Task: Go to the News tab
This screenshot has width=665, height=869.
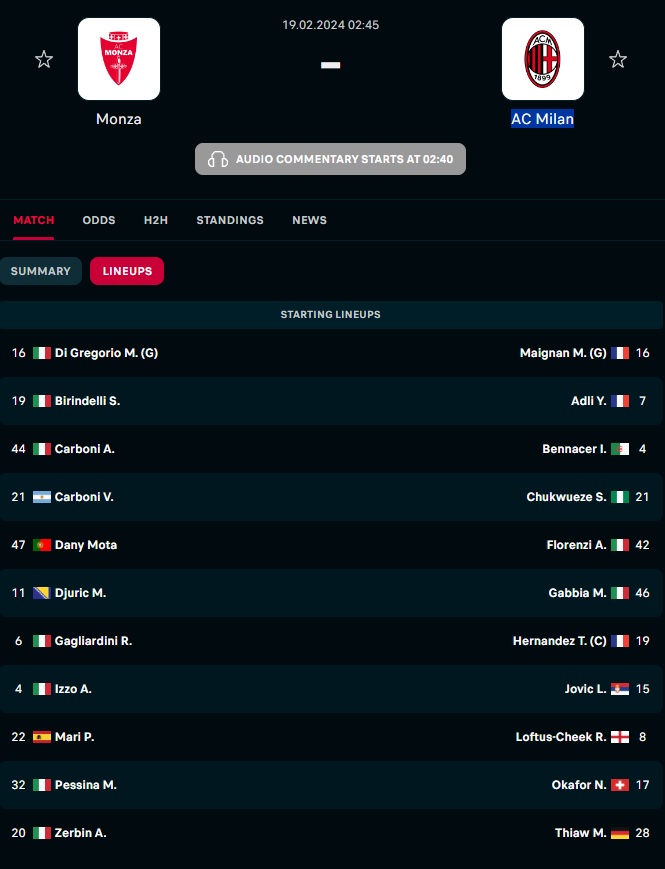Action: pos(309,220)
